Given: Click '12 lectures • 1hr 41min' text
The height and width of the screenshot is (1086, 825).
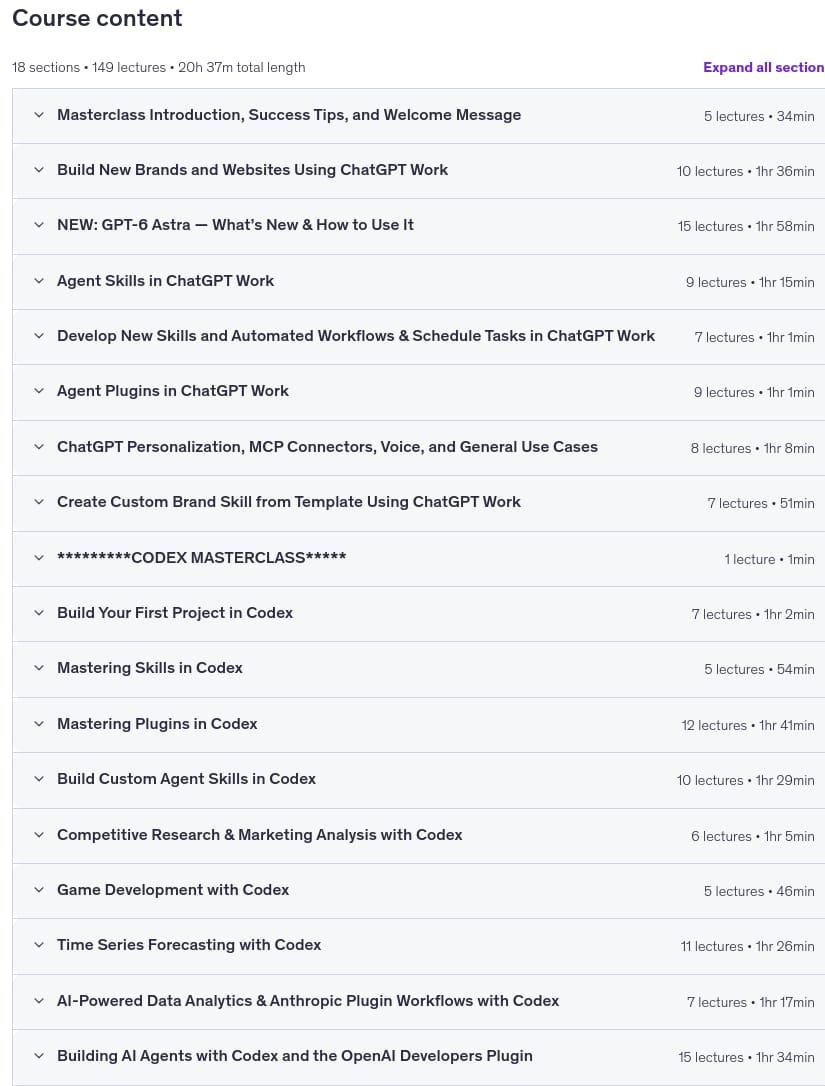Looking at the screenshot, I should click(748, 725).
